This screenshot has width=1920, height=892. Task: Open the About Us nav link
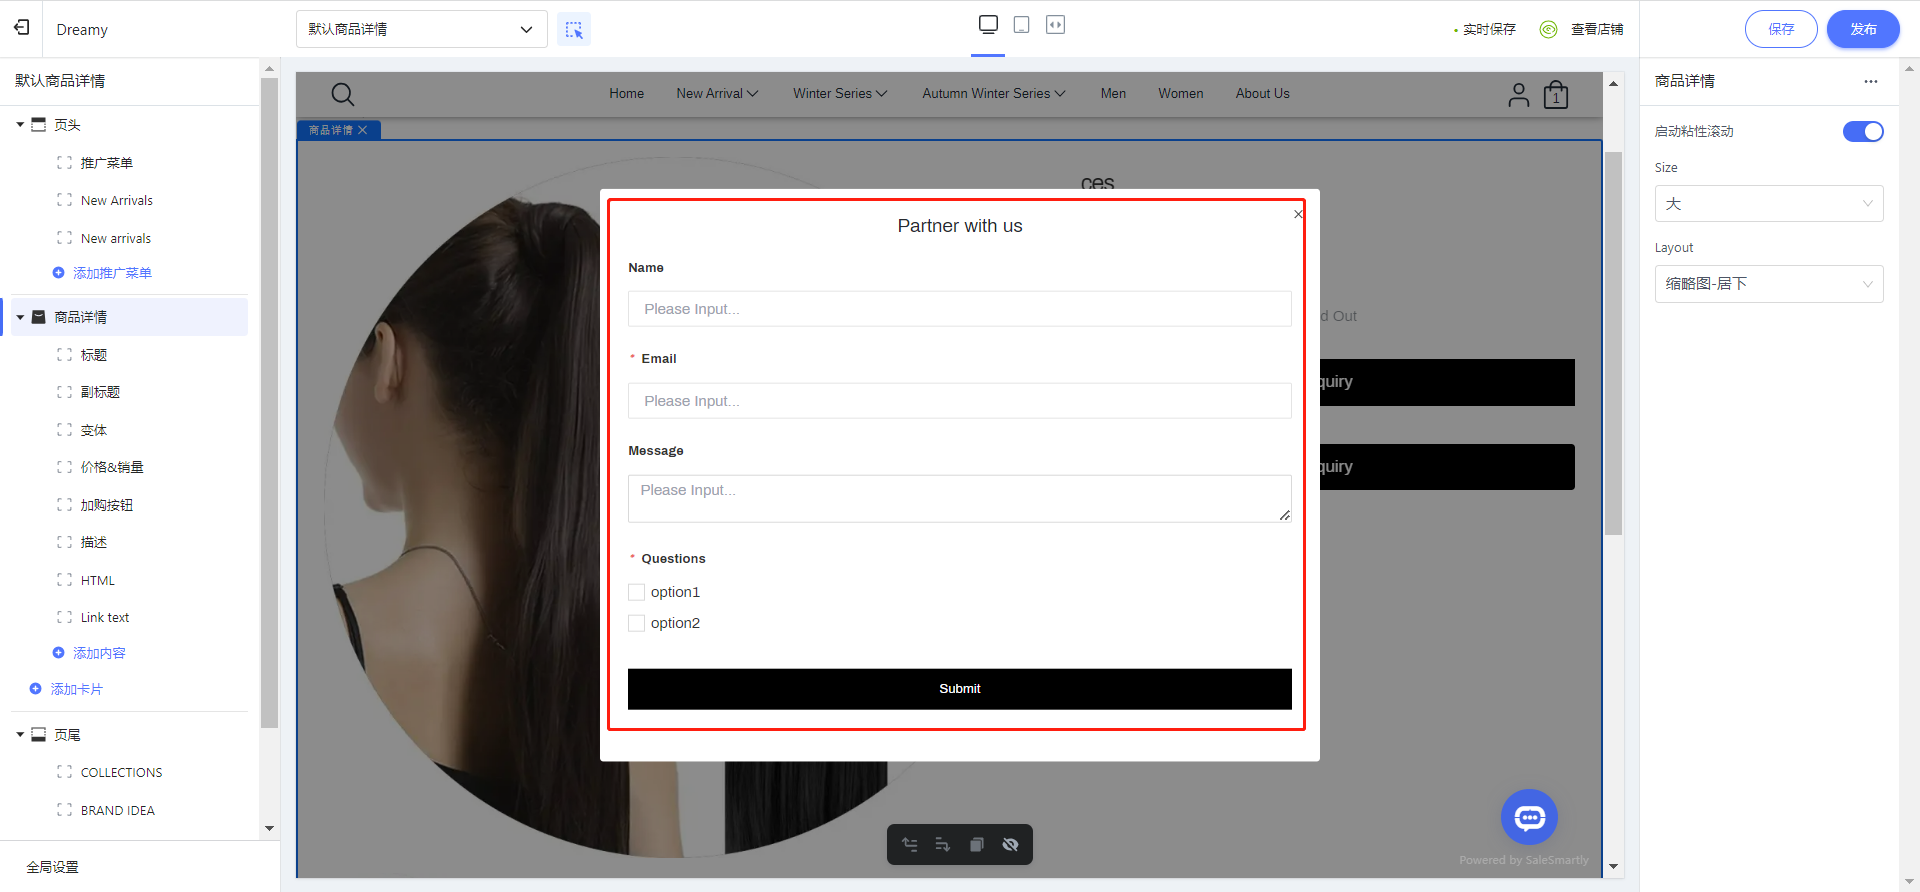pyautogui.click(x=1263, y=94)
